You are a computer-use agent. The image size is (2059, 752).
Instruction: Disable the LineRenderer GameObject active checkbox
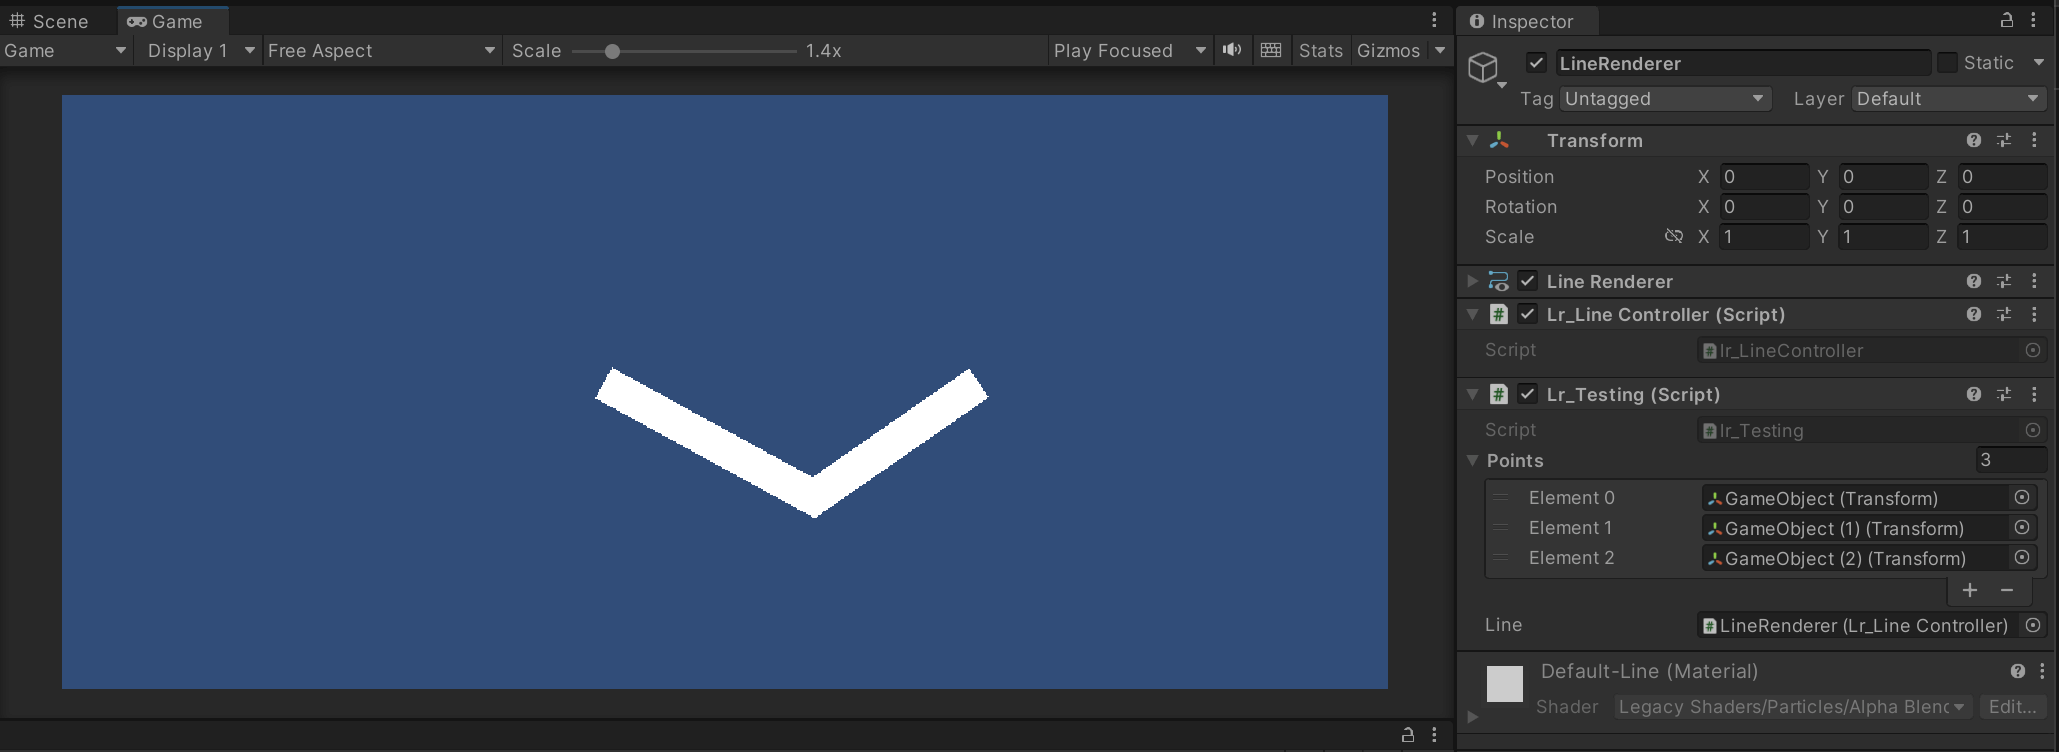1536,63
